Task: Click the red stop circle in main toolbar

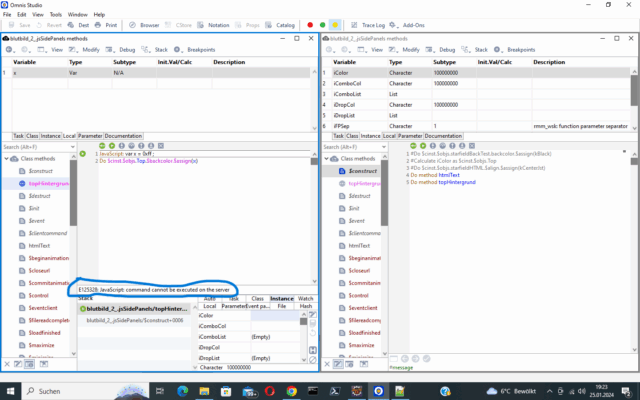Action: pyautogui.click(x=310, y=24)
